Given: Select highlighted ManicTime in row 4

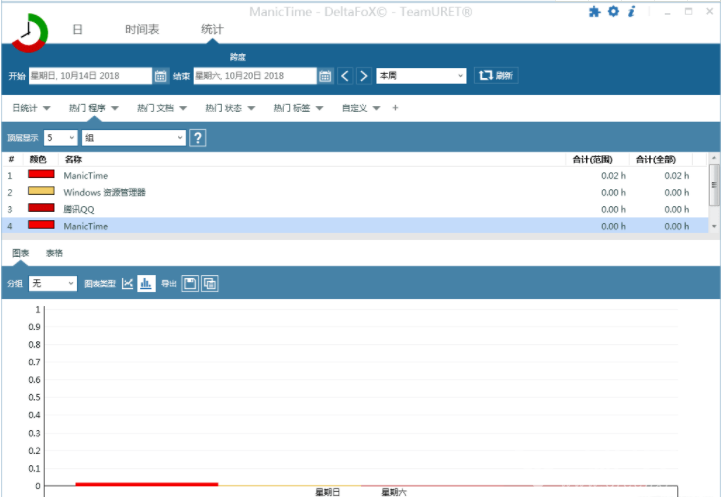Looking at the screenshot, I should pyautogui.click(x=355, y=226).
